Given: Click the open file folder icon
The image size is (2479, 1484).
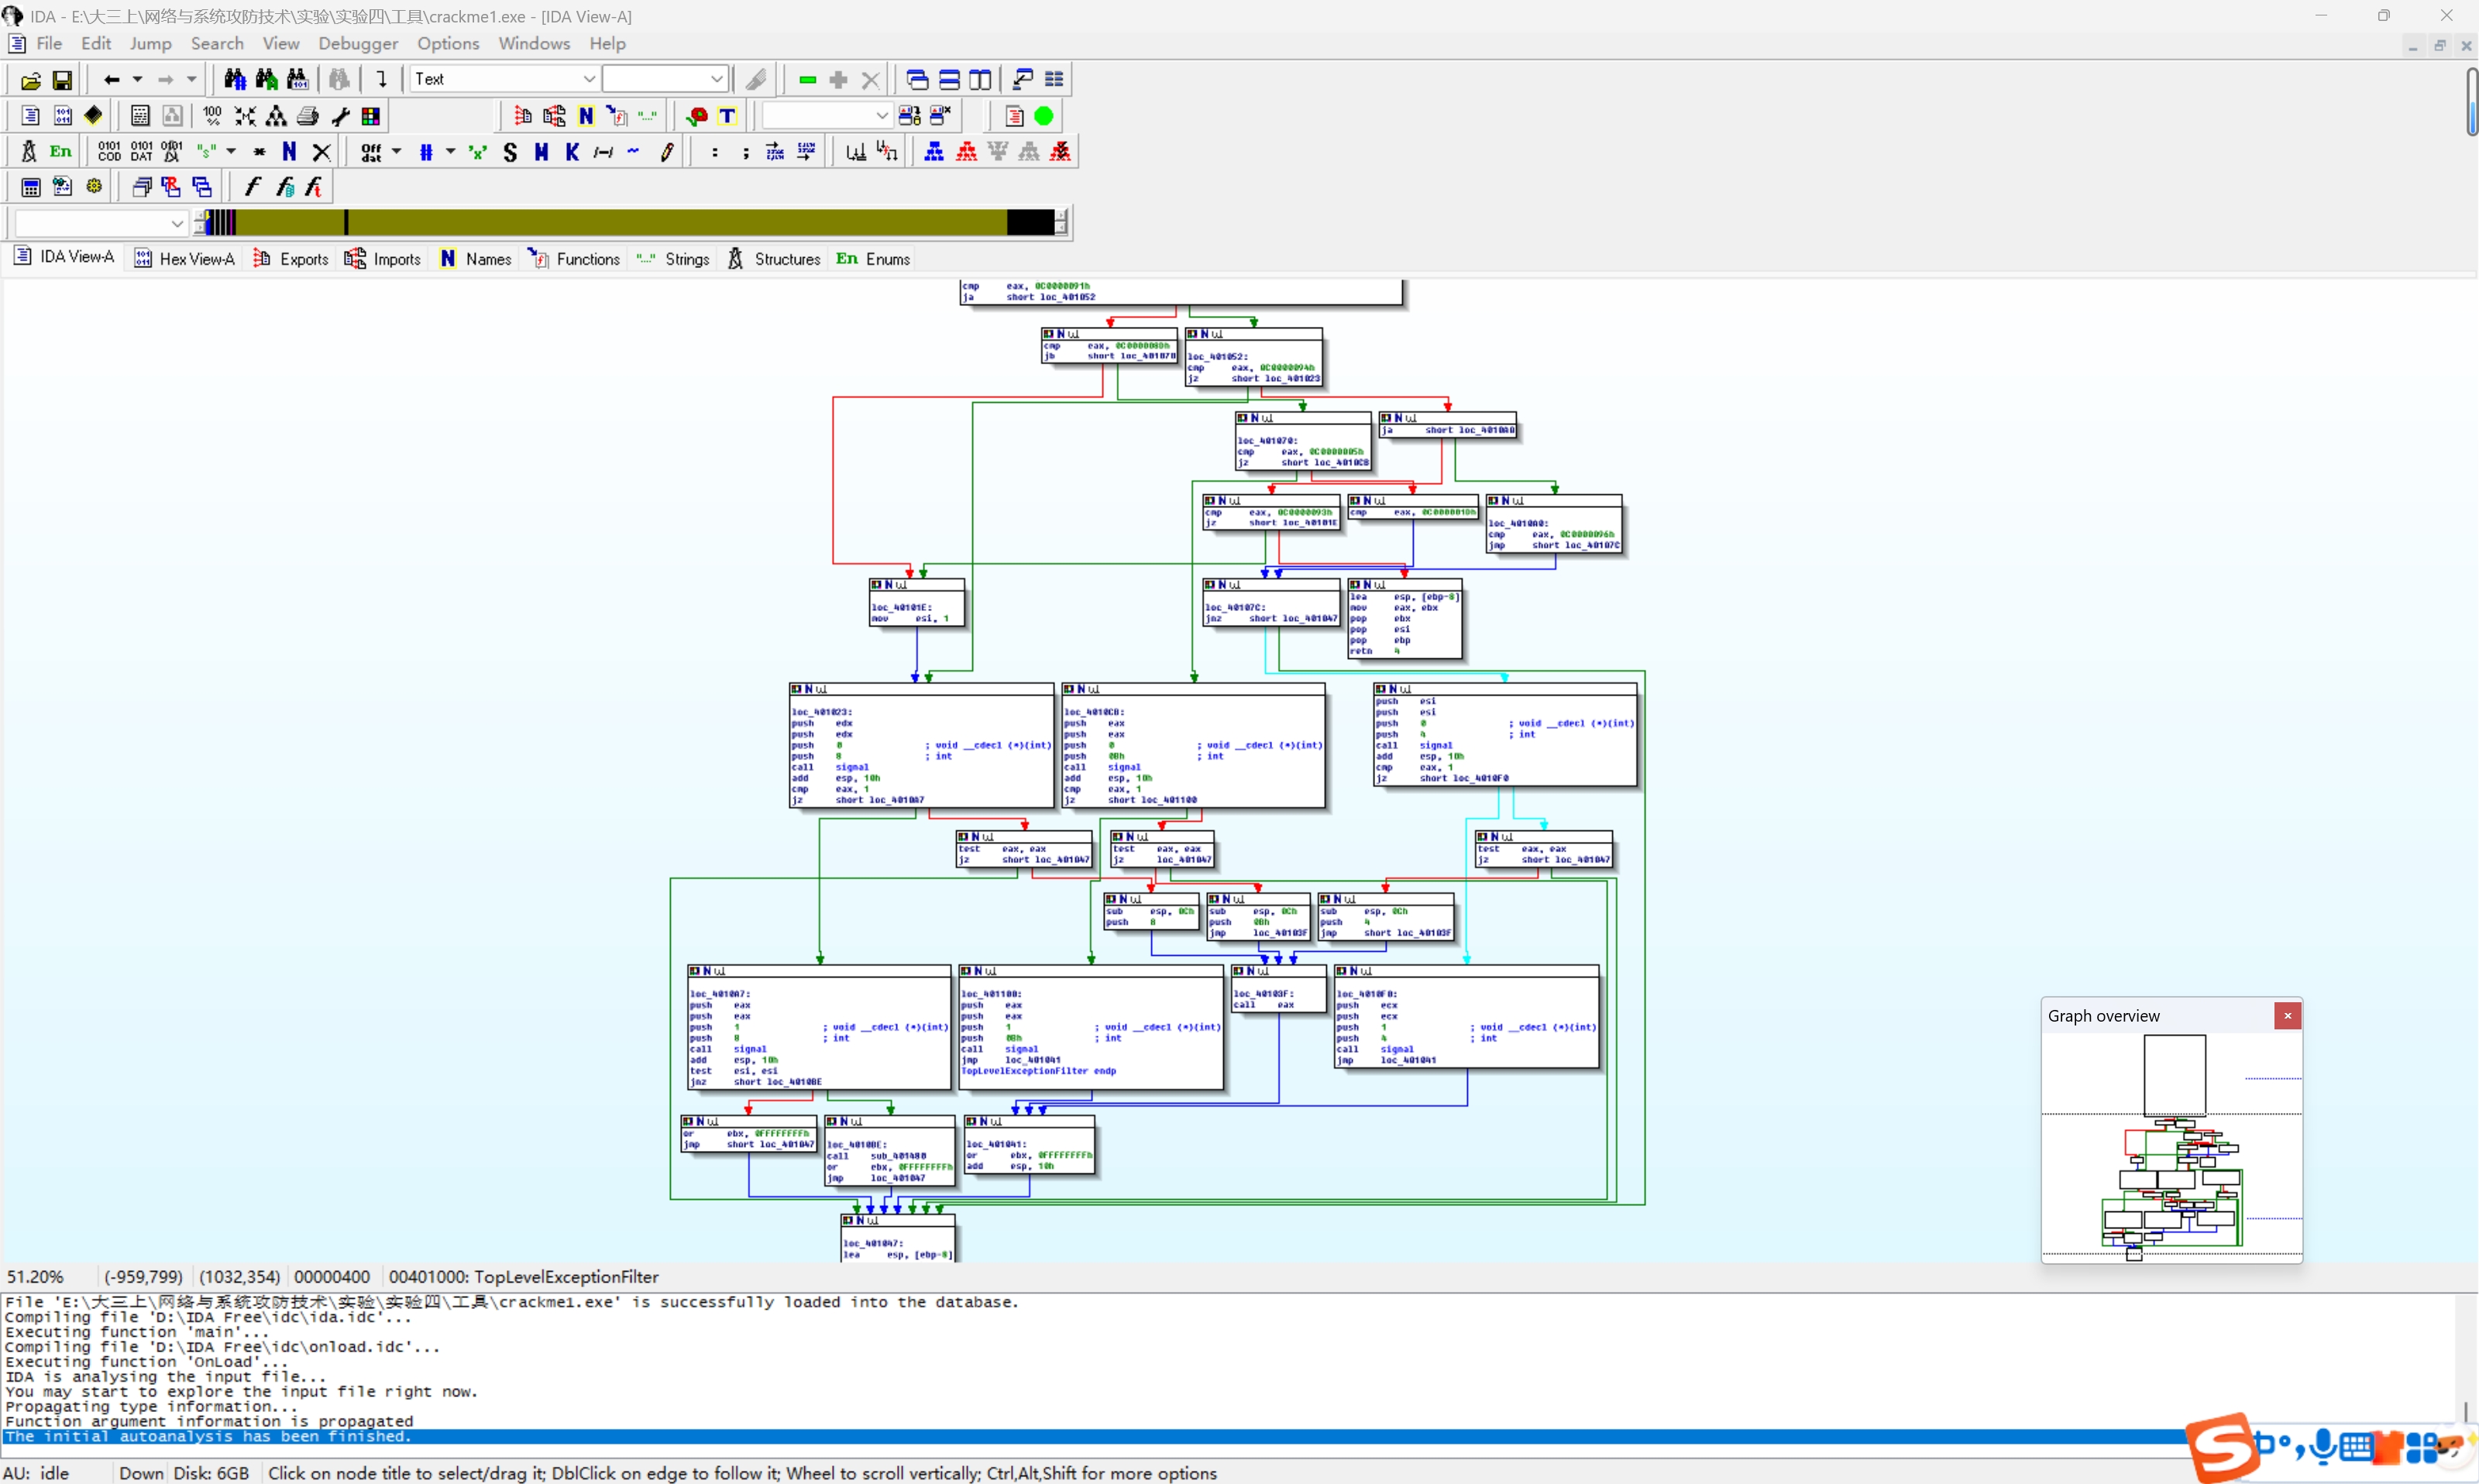Looking at the screenshot, I should click(x=30, y=80).
